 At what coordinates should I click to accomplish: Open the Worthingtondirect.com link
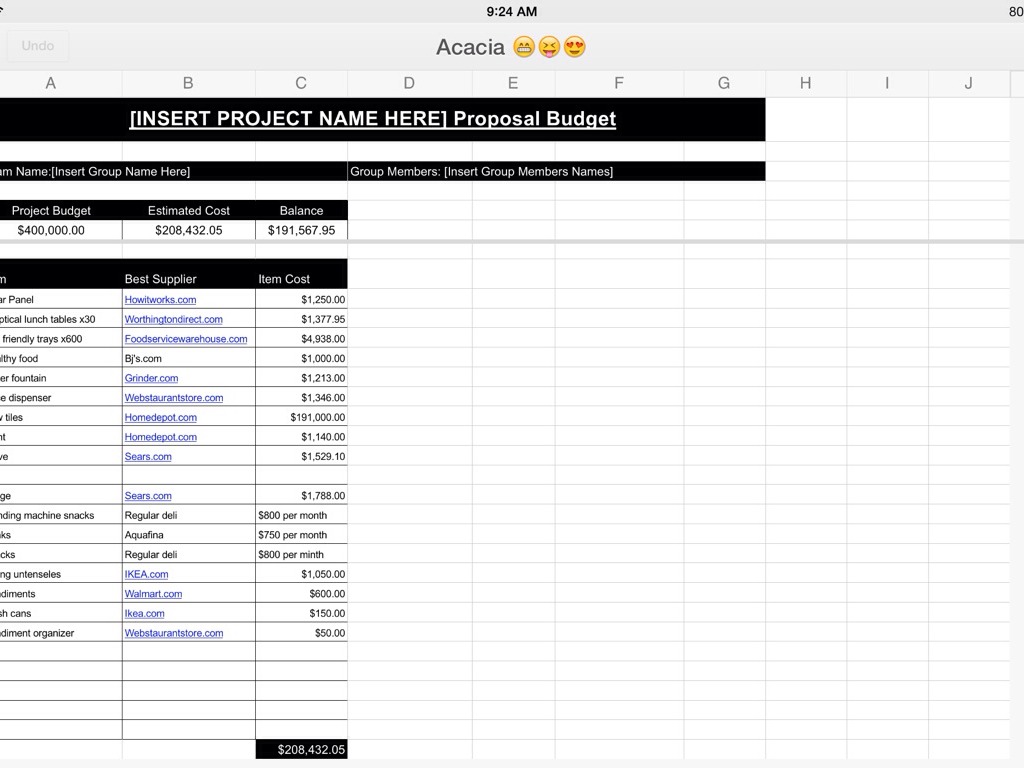tap(173, 320)
